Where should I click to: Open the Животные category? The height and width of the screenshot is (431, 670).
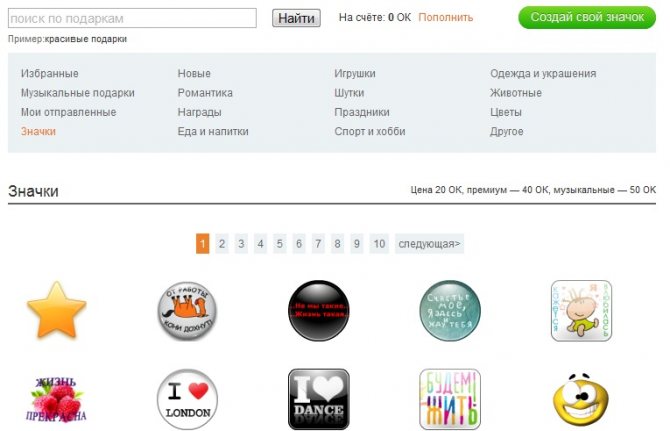[516, 93]
